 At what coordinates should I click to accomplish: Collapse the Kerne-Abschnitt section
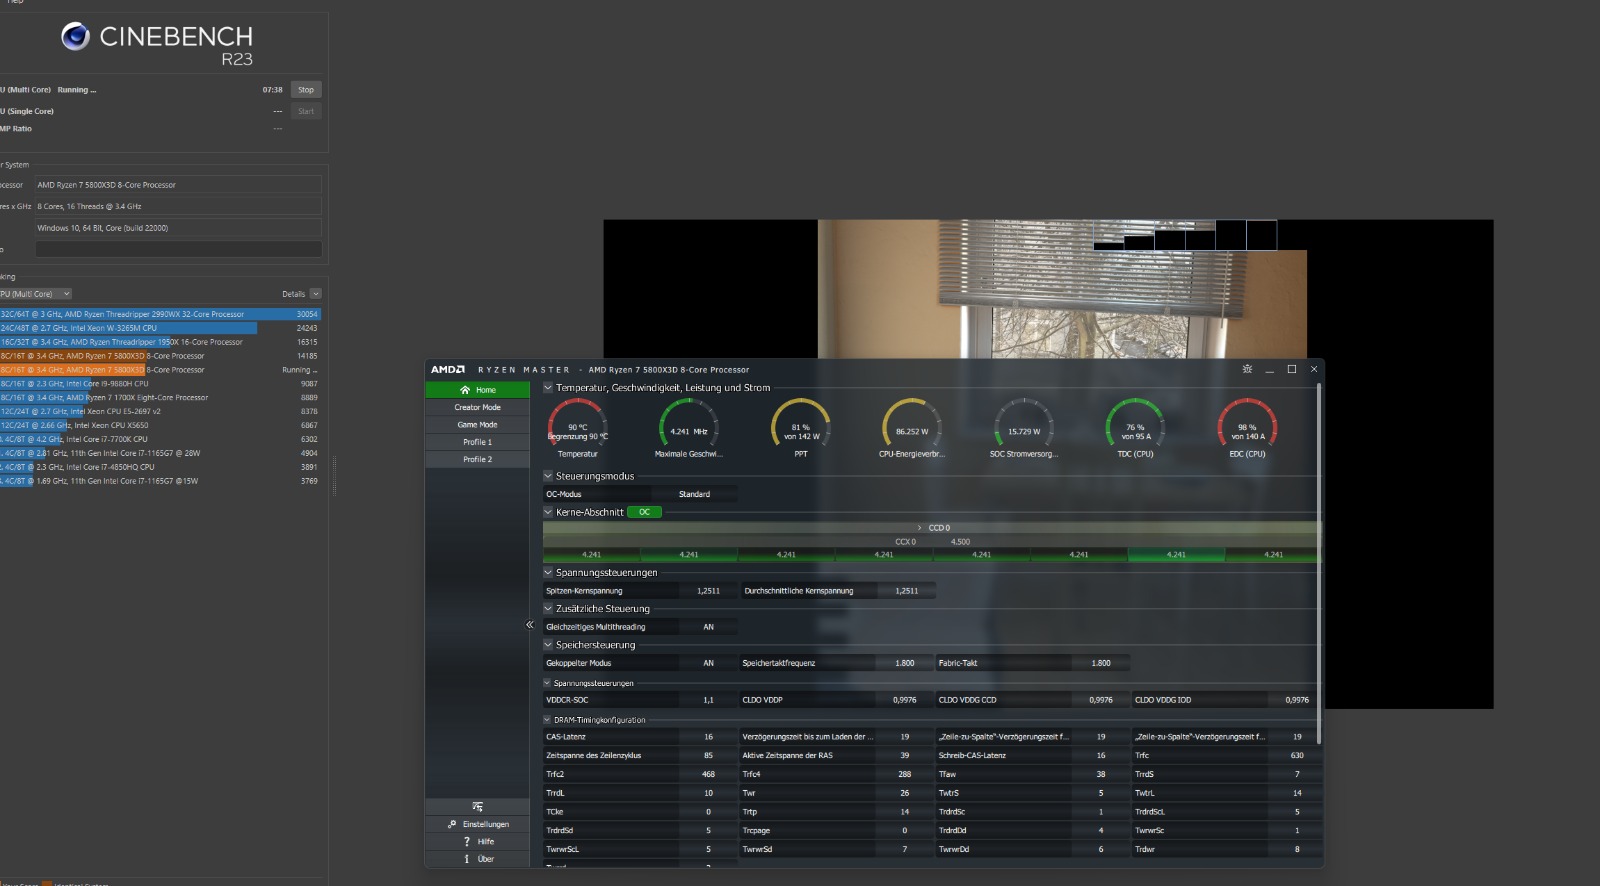(x=548, y=512)
